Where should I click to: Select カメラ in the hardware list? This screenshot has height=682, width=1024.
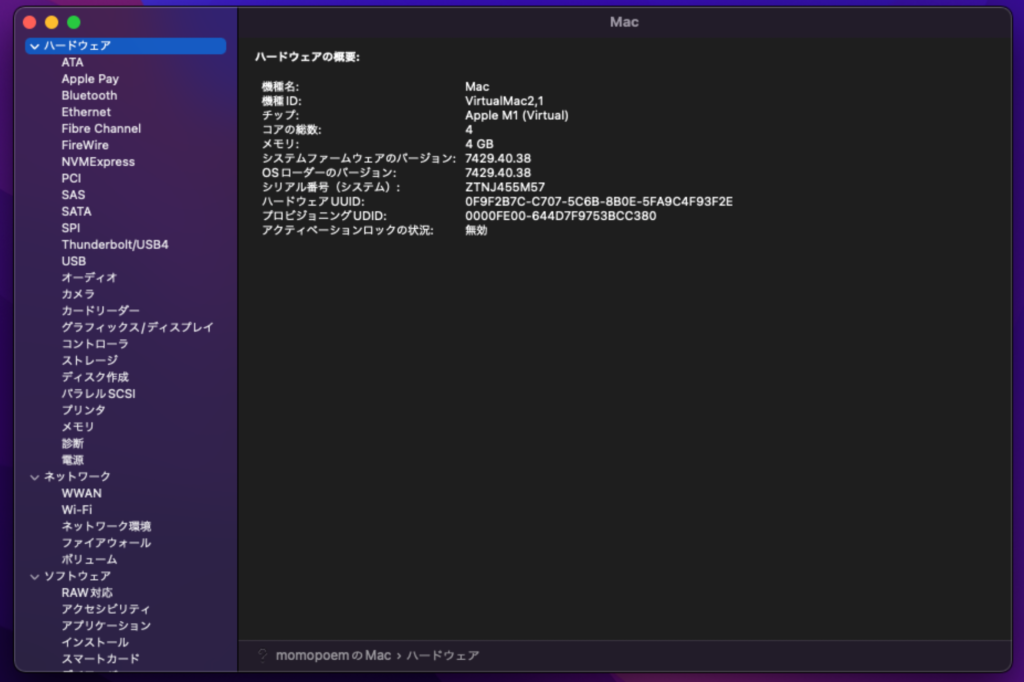[78, 294]
